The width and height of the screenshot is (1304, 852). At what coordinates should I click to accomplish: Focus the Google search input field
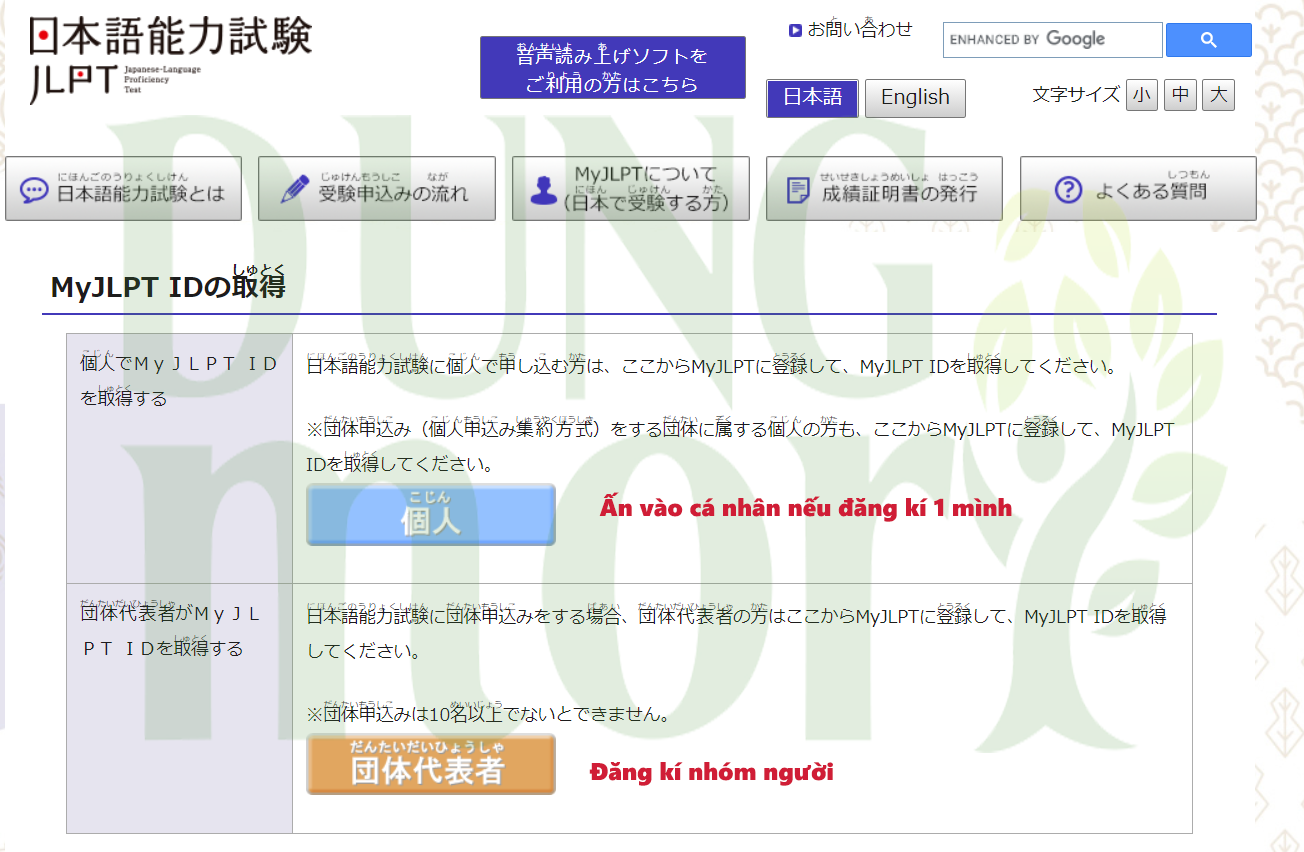coord(1052,40)
